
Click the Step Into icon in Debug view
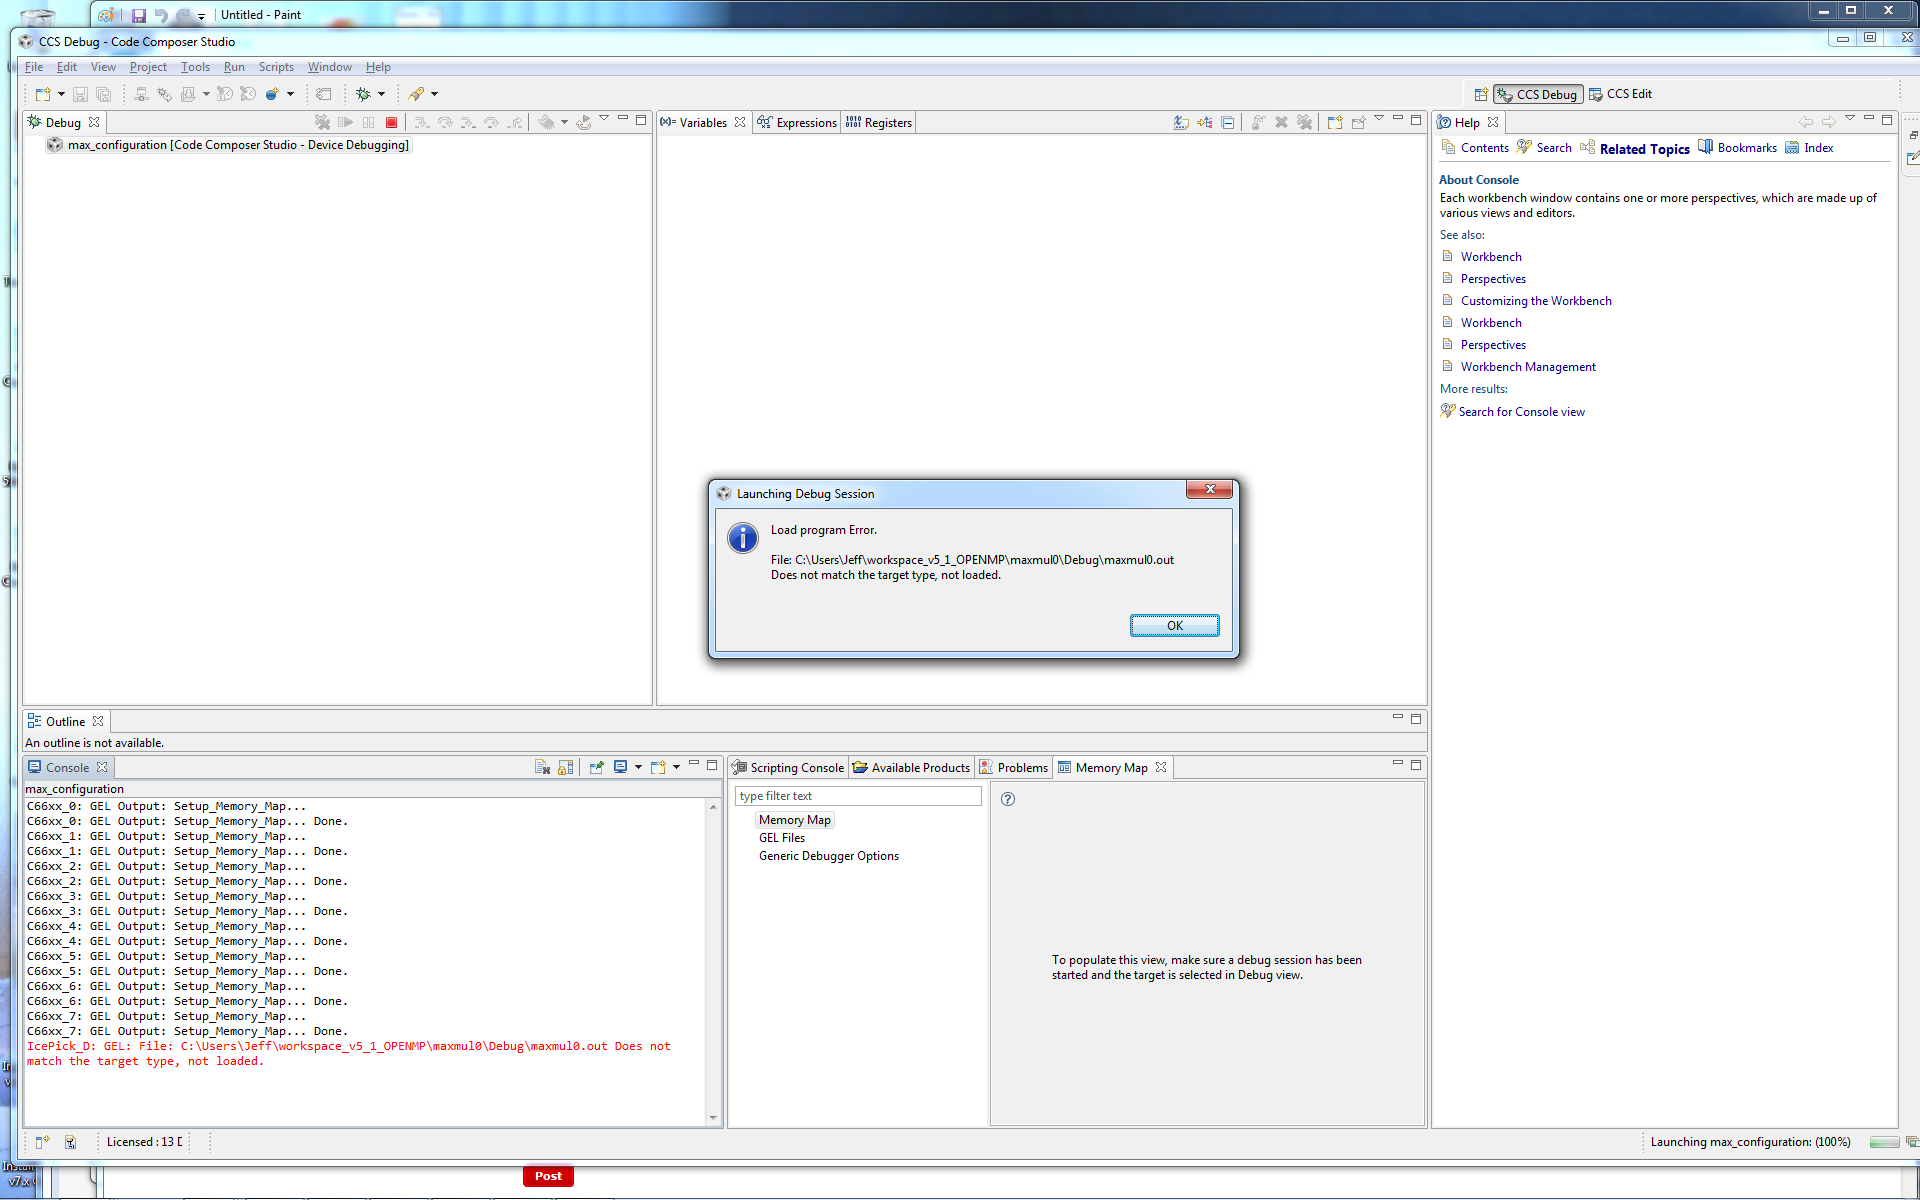pos(422,122)
